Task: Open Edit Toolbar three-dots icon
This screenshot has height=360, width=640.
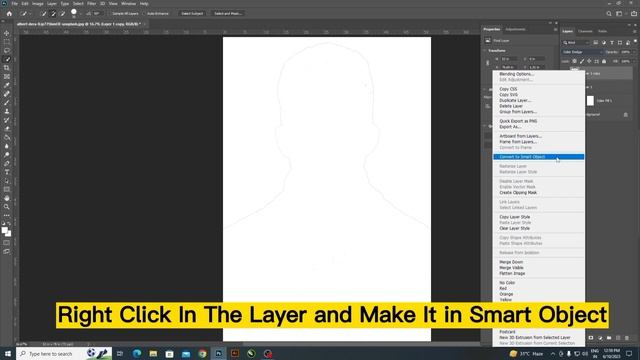Action: point(7,215)
